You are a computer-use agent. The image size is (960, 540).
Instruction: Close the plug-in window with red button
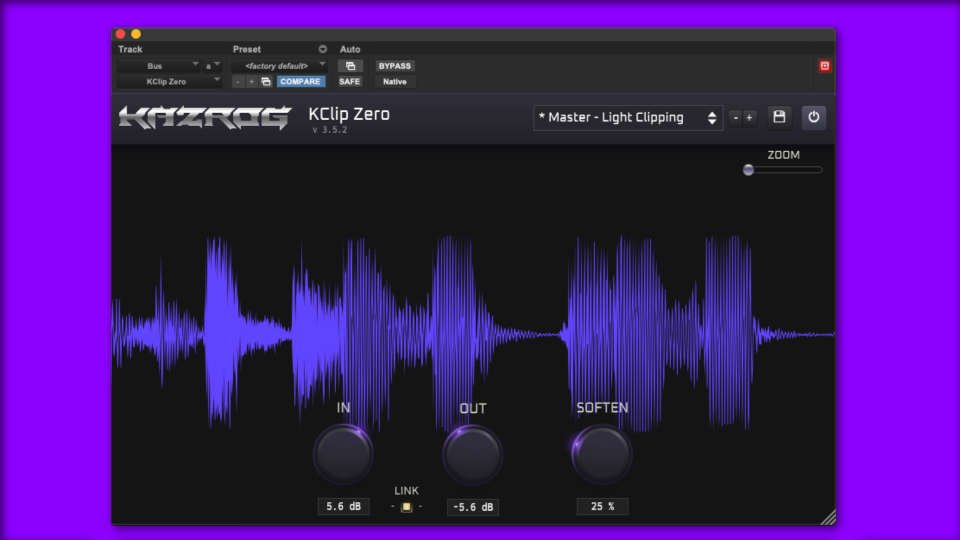pyautogui.click(x=121, y=34)
